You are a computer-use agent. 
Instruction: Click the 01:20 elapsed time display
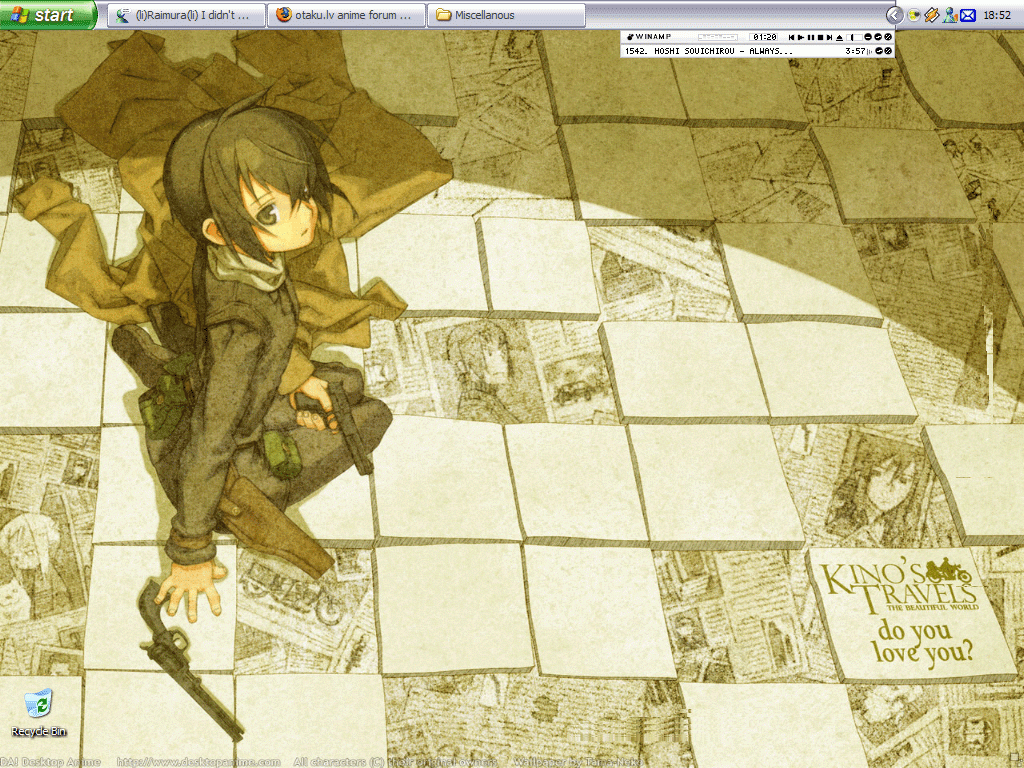coord(764,37)
